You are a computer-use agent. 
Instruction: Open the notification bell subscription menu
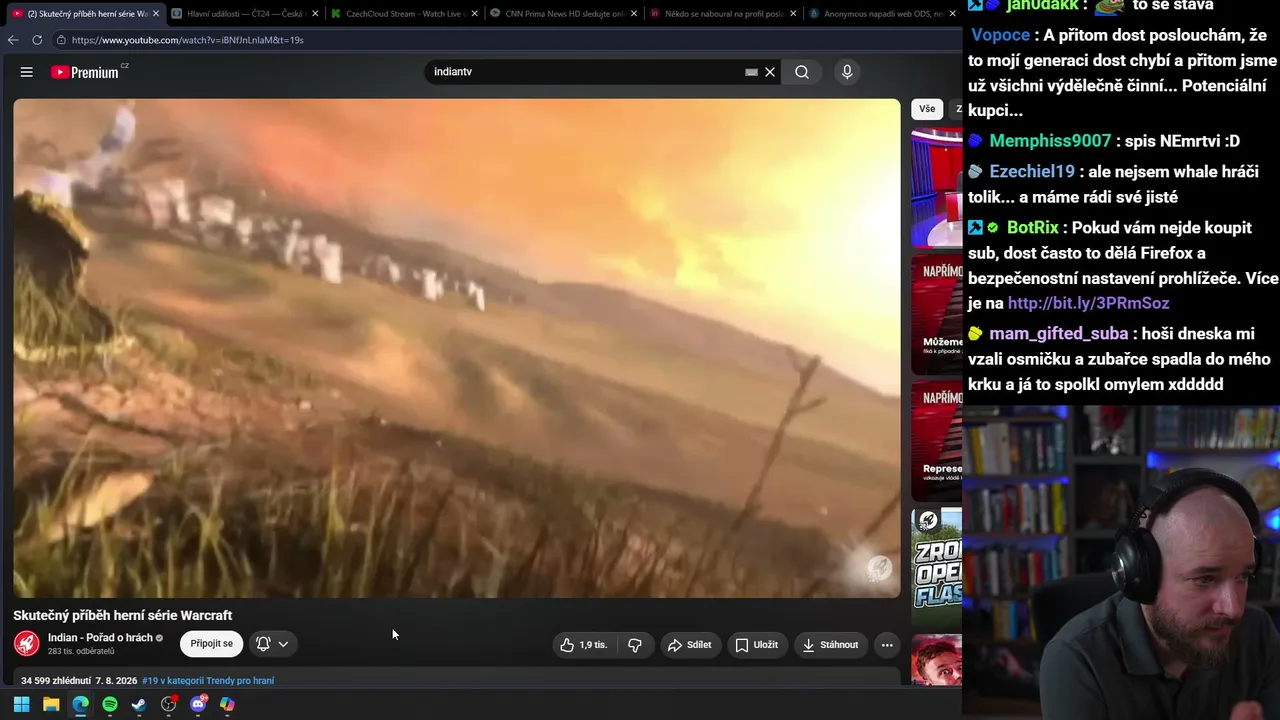(272, 644)
